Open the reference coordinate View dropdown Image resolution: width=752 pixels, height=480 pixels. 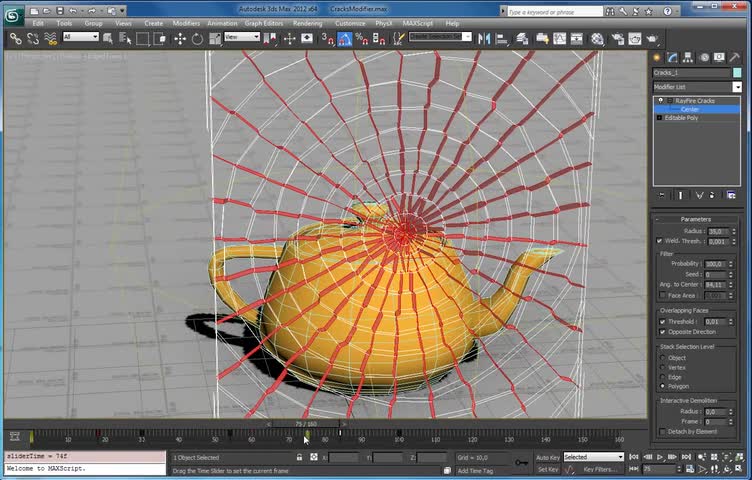tap(241, 37)
